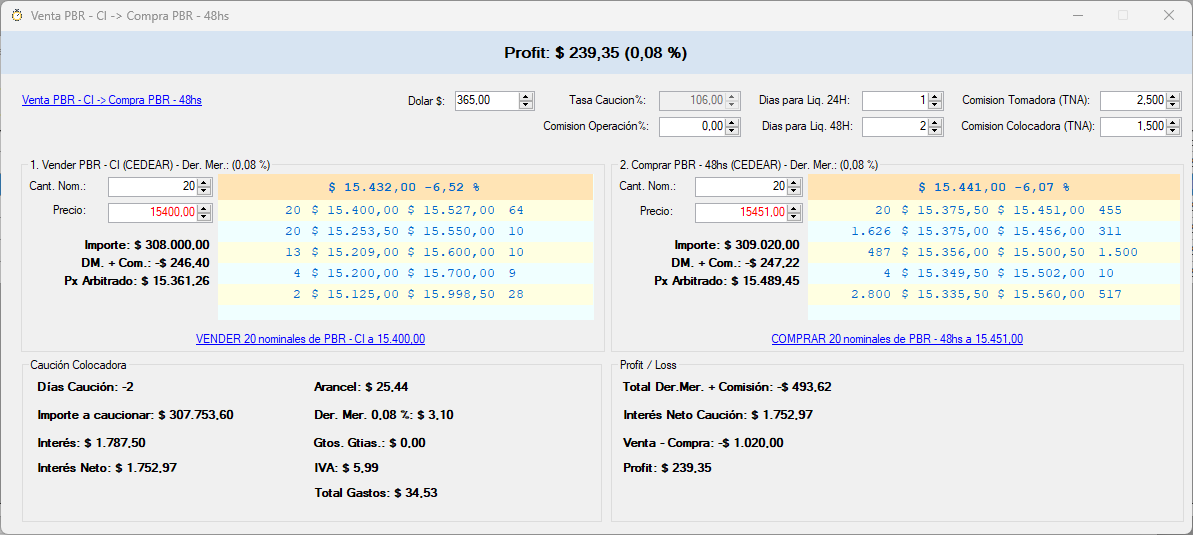Focus the Dolar $ input field
The height and width of the screenshot is (535, 1193).
click(x=487, y=100)
